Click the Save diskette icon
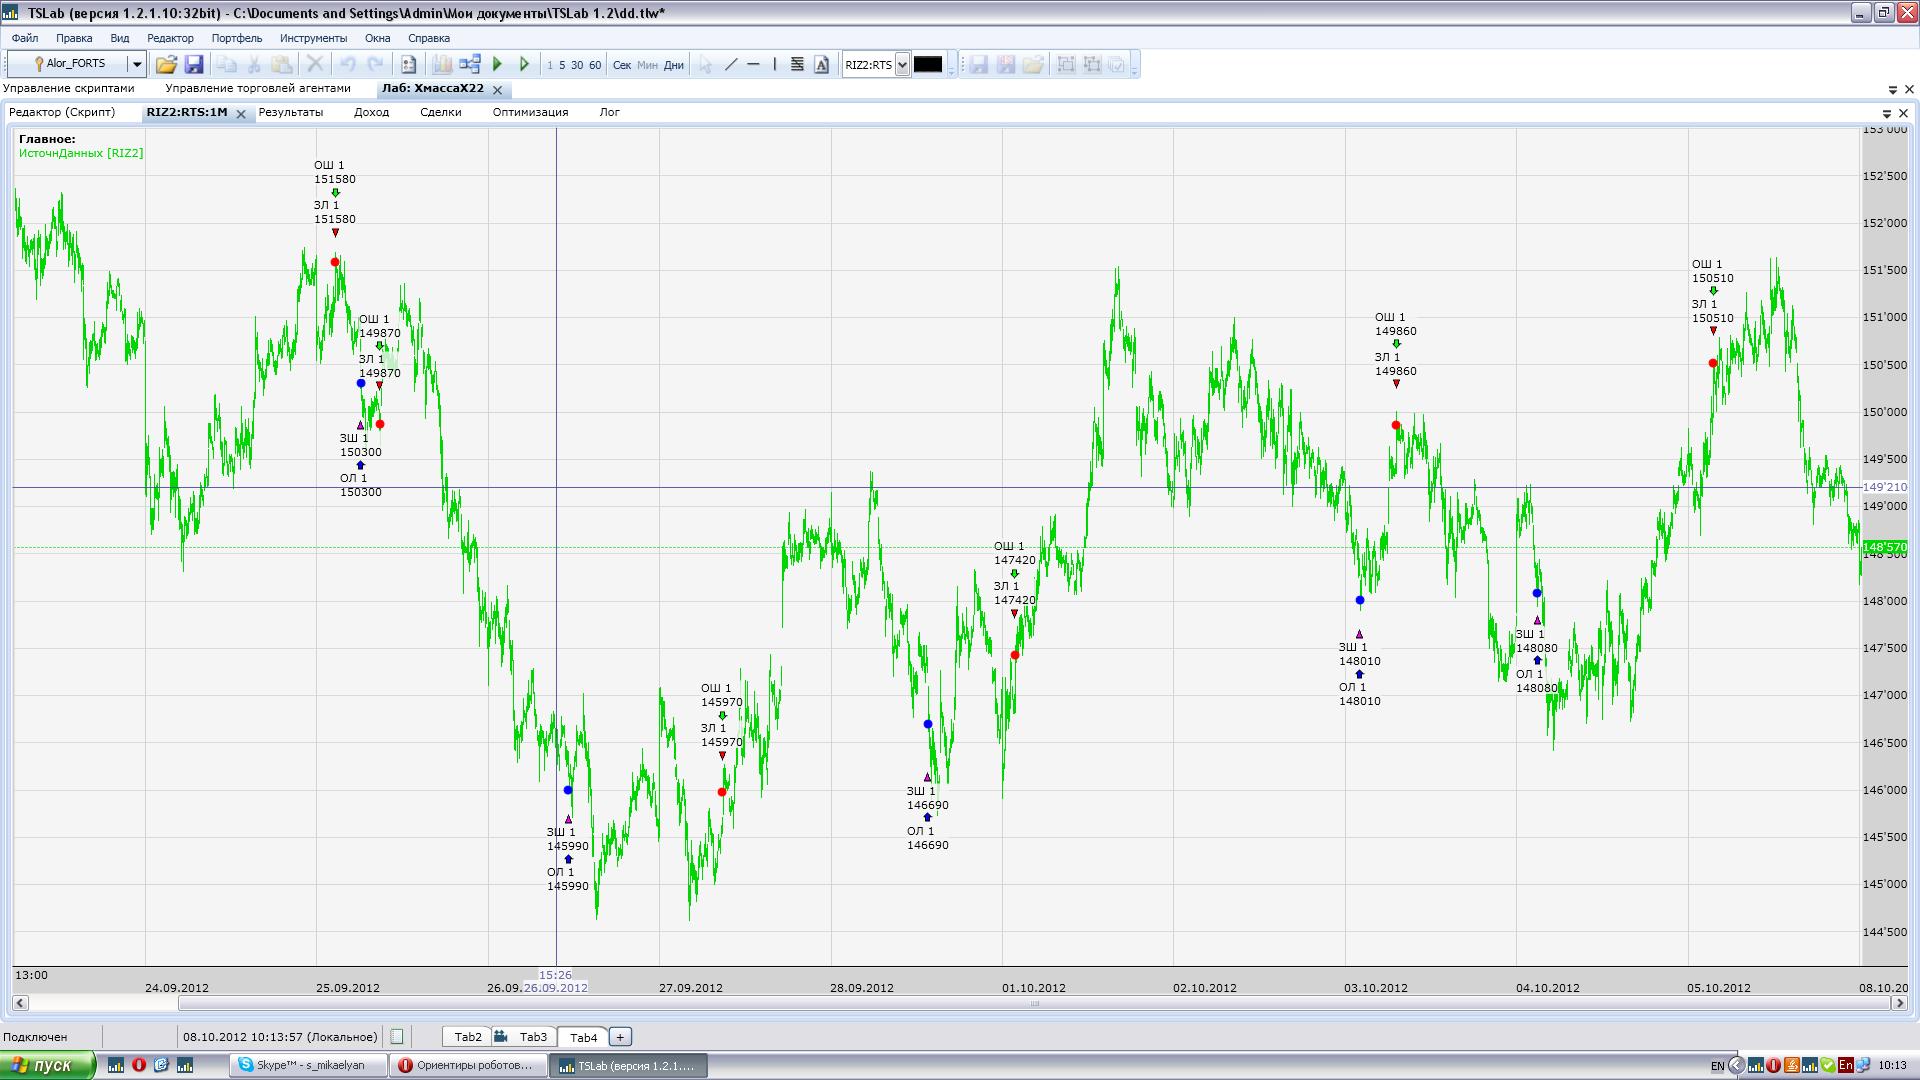Screen dimensions: 1920x1080 coord(194,65)
